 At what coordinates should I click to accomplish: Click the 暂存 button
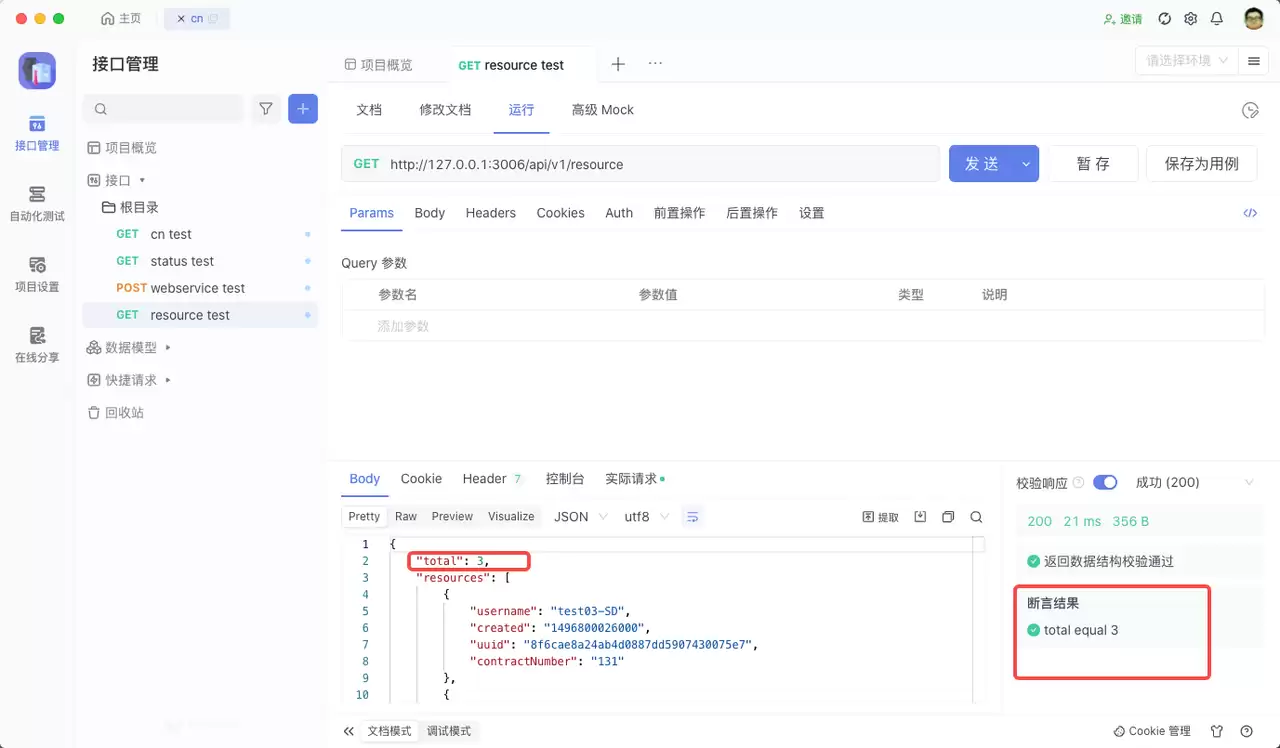click(x=1093, y=164)
